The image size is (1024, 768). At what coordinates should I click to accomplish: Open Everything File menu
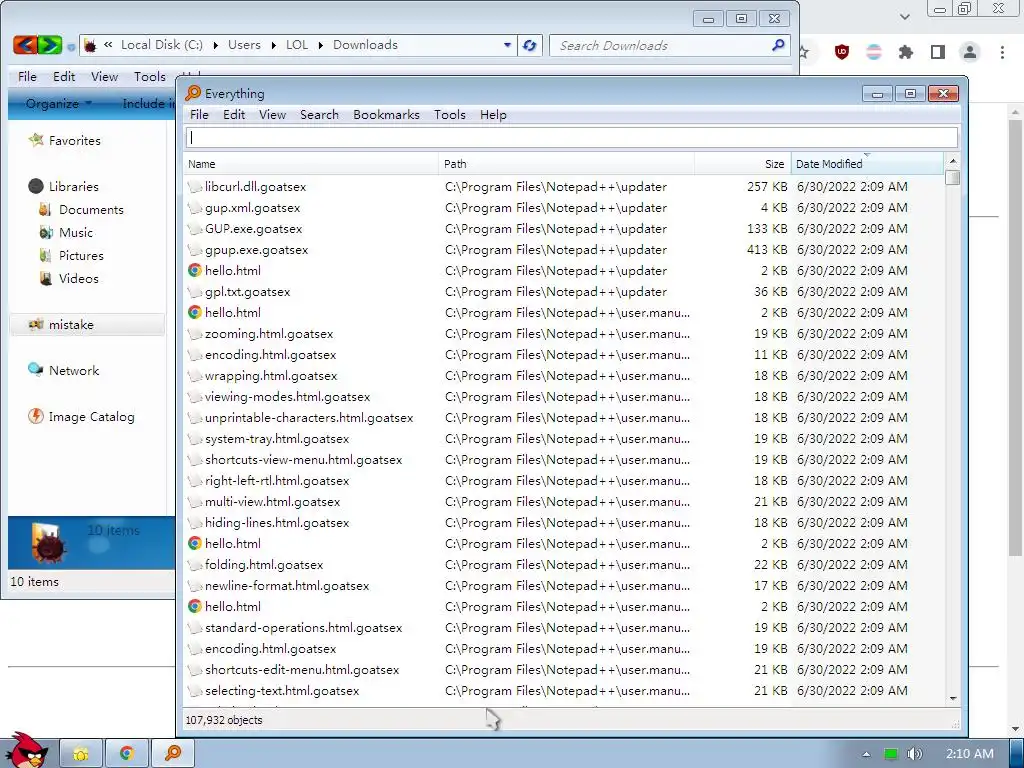click(199, 115)
